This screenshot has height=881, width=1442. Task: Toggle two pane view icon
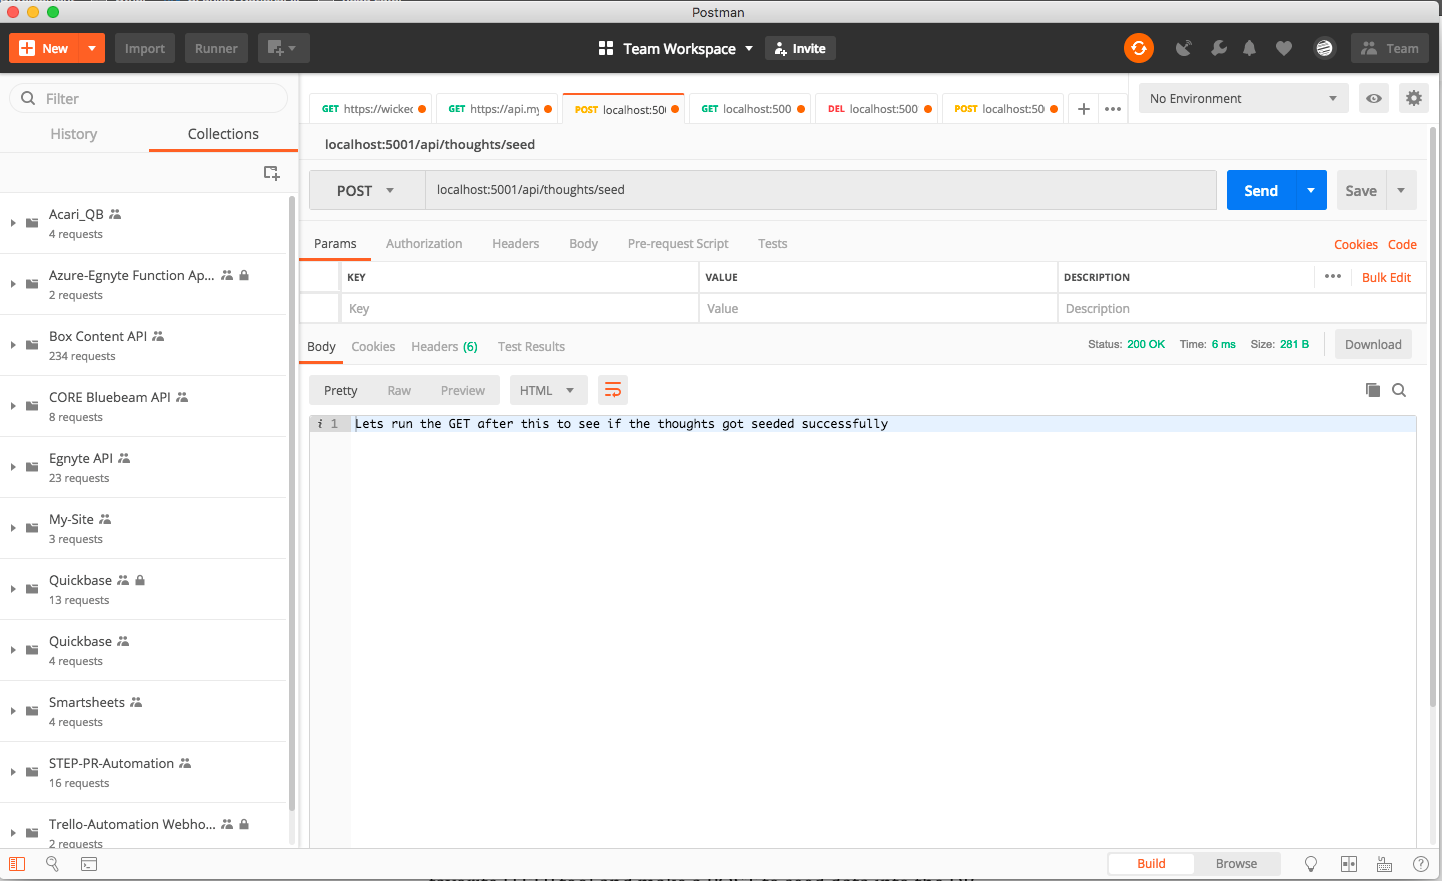(1349, 864)
